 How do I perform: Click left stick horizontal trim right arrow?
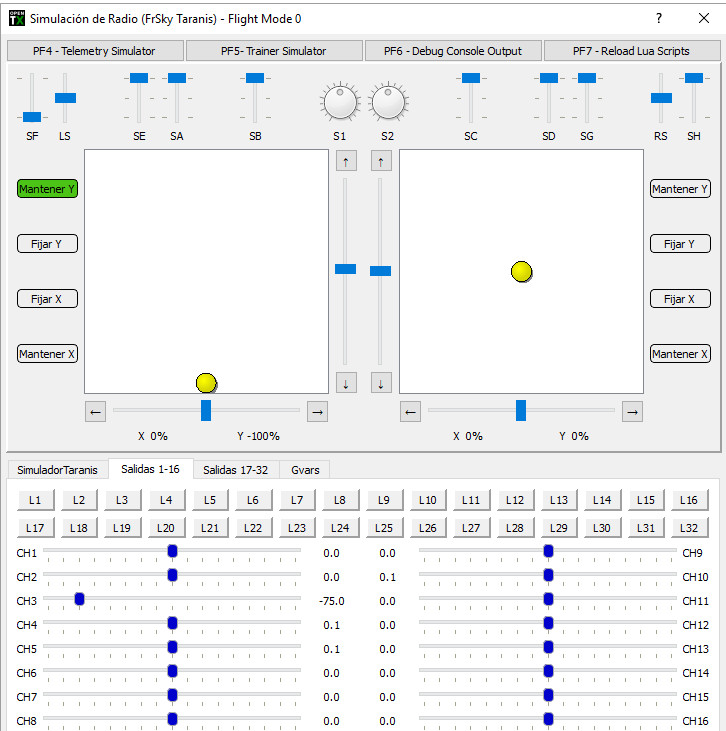317,411
